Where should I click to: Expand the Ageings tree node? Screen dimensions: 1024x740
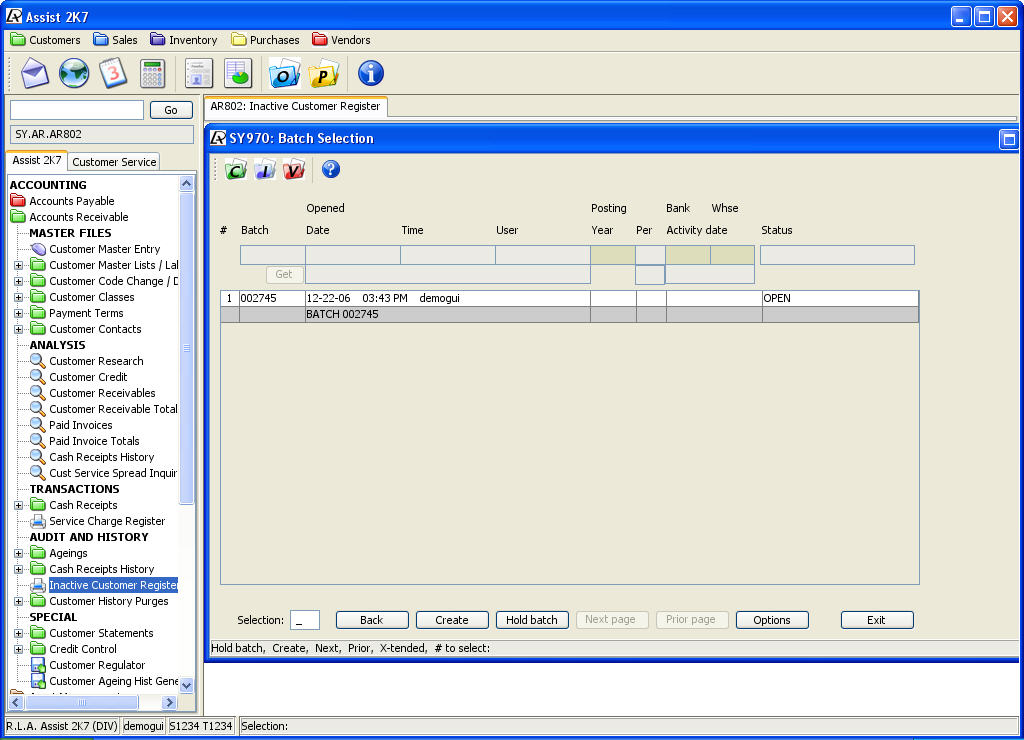click(19, 553)
